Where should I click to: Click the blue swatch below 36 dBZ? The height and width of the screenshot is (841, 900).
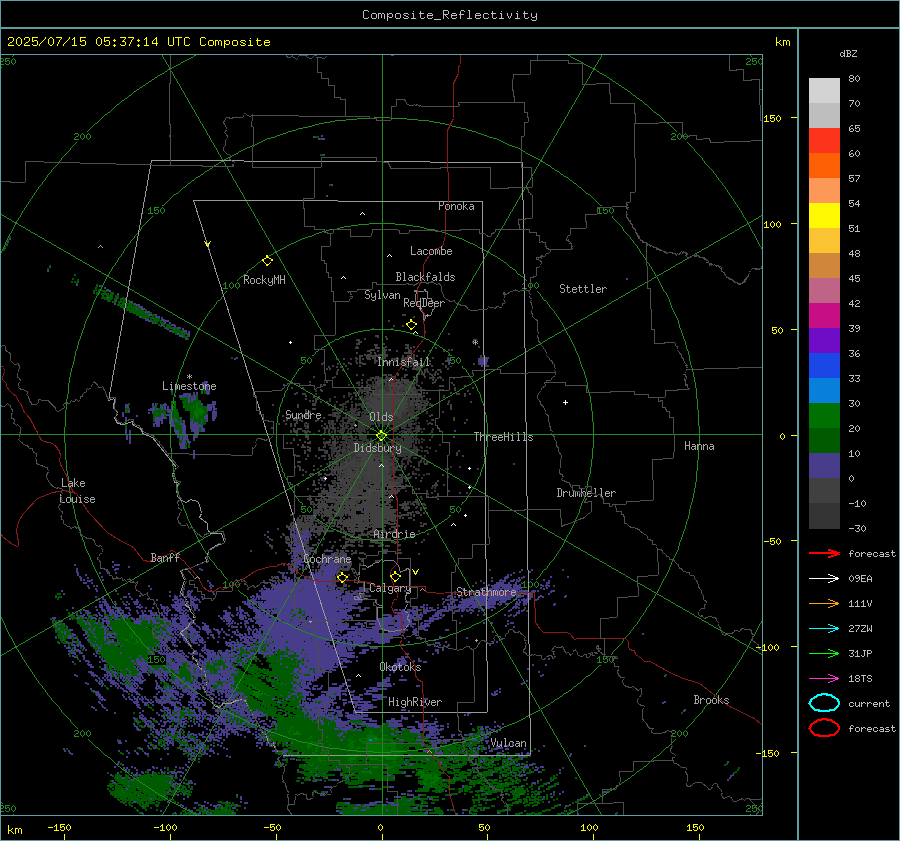(x=824, y=366)
